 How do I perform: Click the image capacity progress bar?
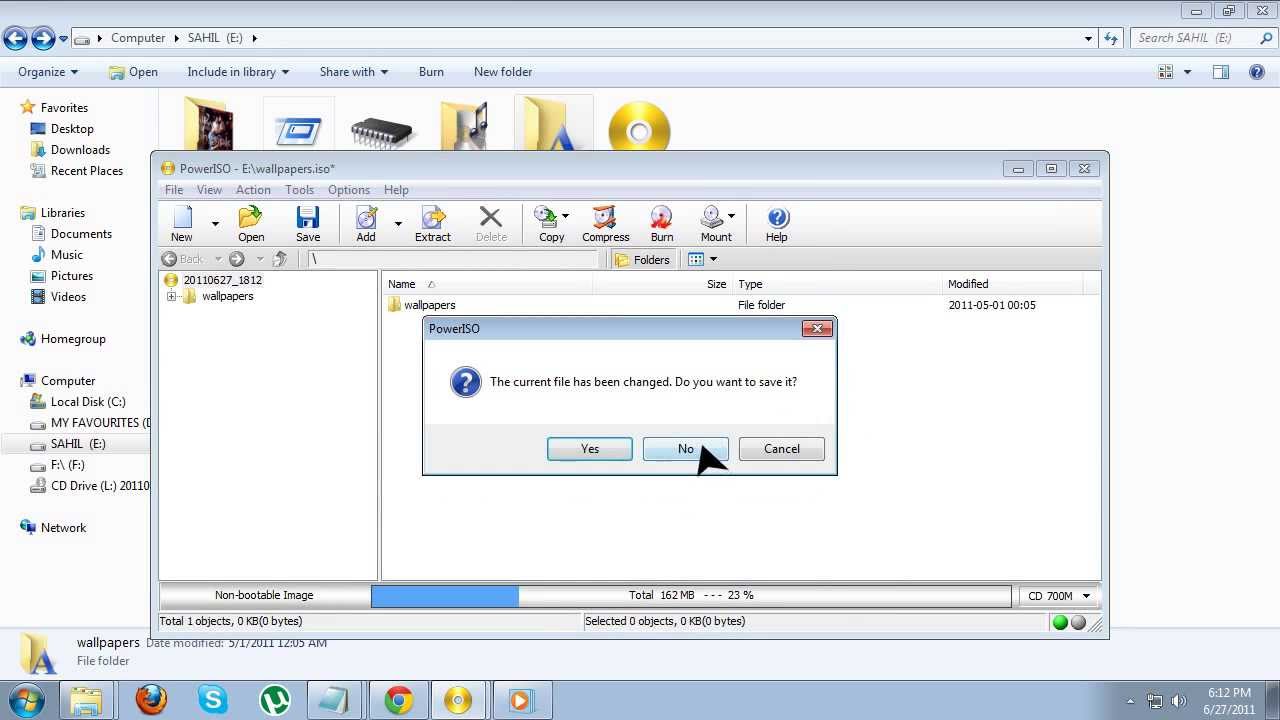click(x=691, y=596)
